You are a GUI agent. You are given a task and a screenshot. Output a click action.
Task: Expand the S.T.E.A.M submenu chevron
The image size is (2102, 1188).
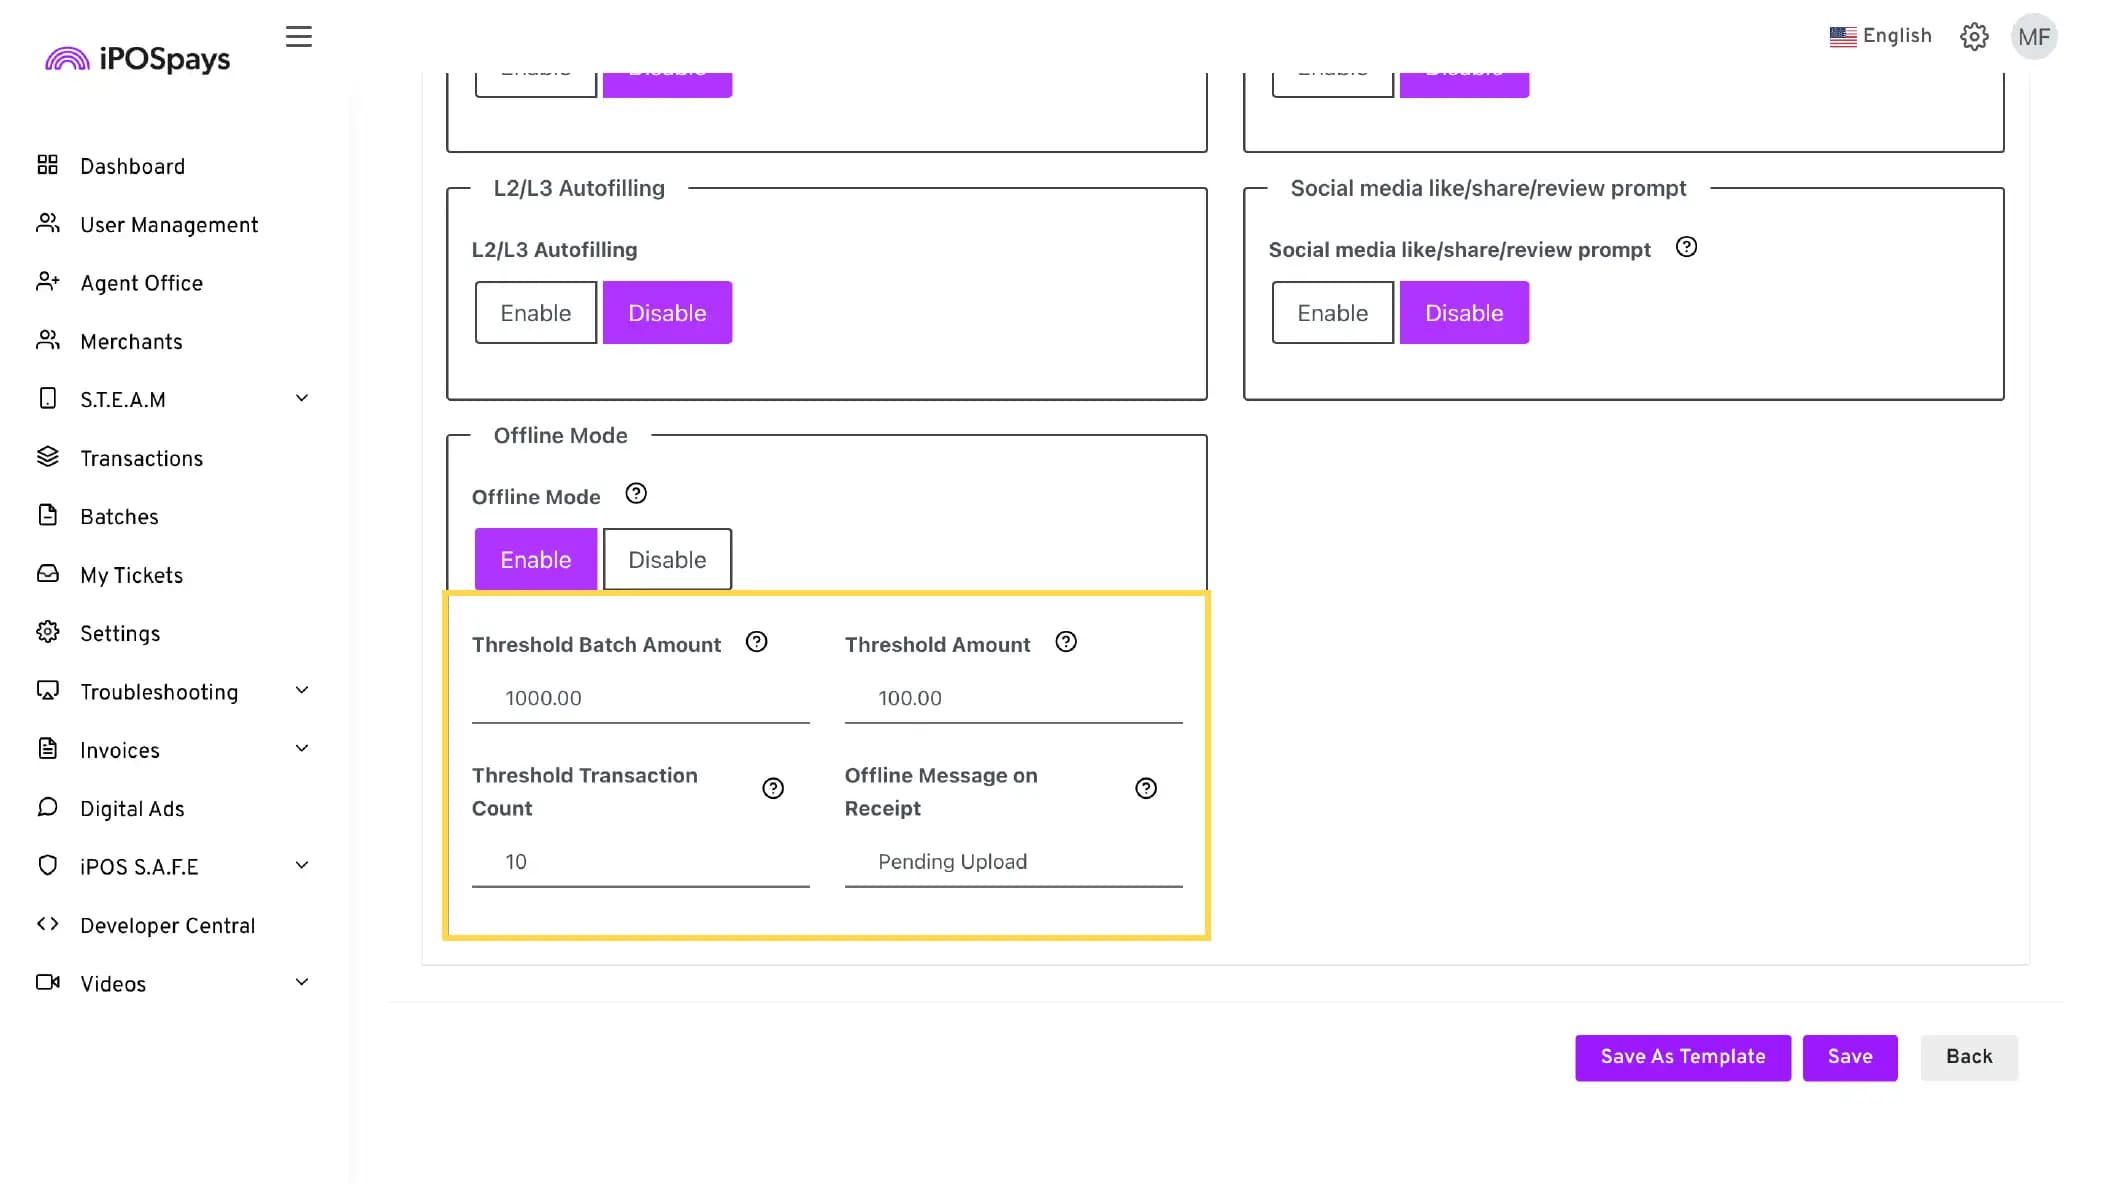click(302, 398)
